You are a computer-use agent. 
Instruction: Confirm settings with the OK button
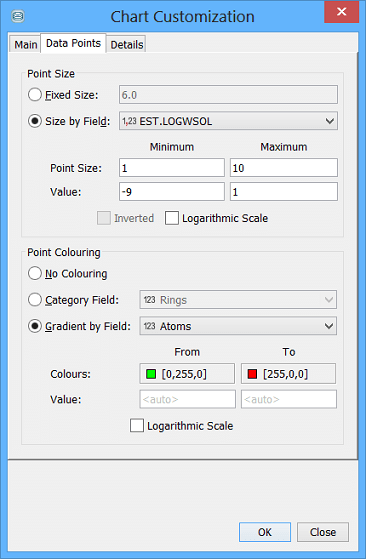[265, 532]
